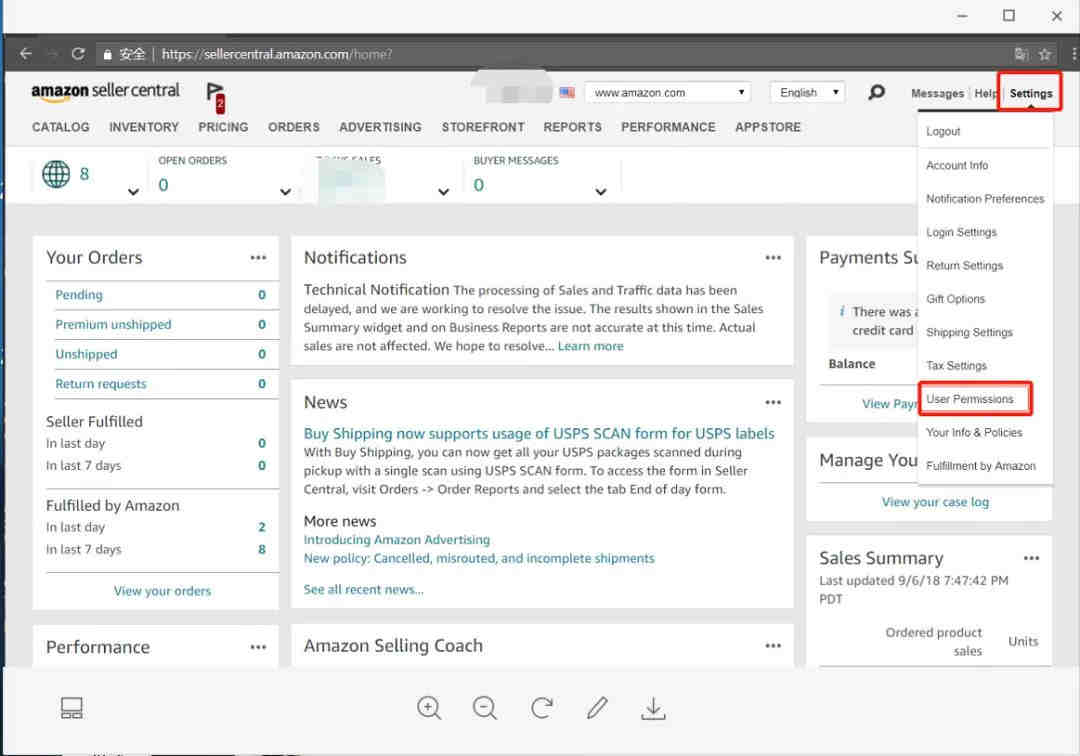Expand the English language dropdown

pyautogui.click(x=807, y=93)
